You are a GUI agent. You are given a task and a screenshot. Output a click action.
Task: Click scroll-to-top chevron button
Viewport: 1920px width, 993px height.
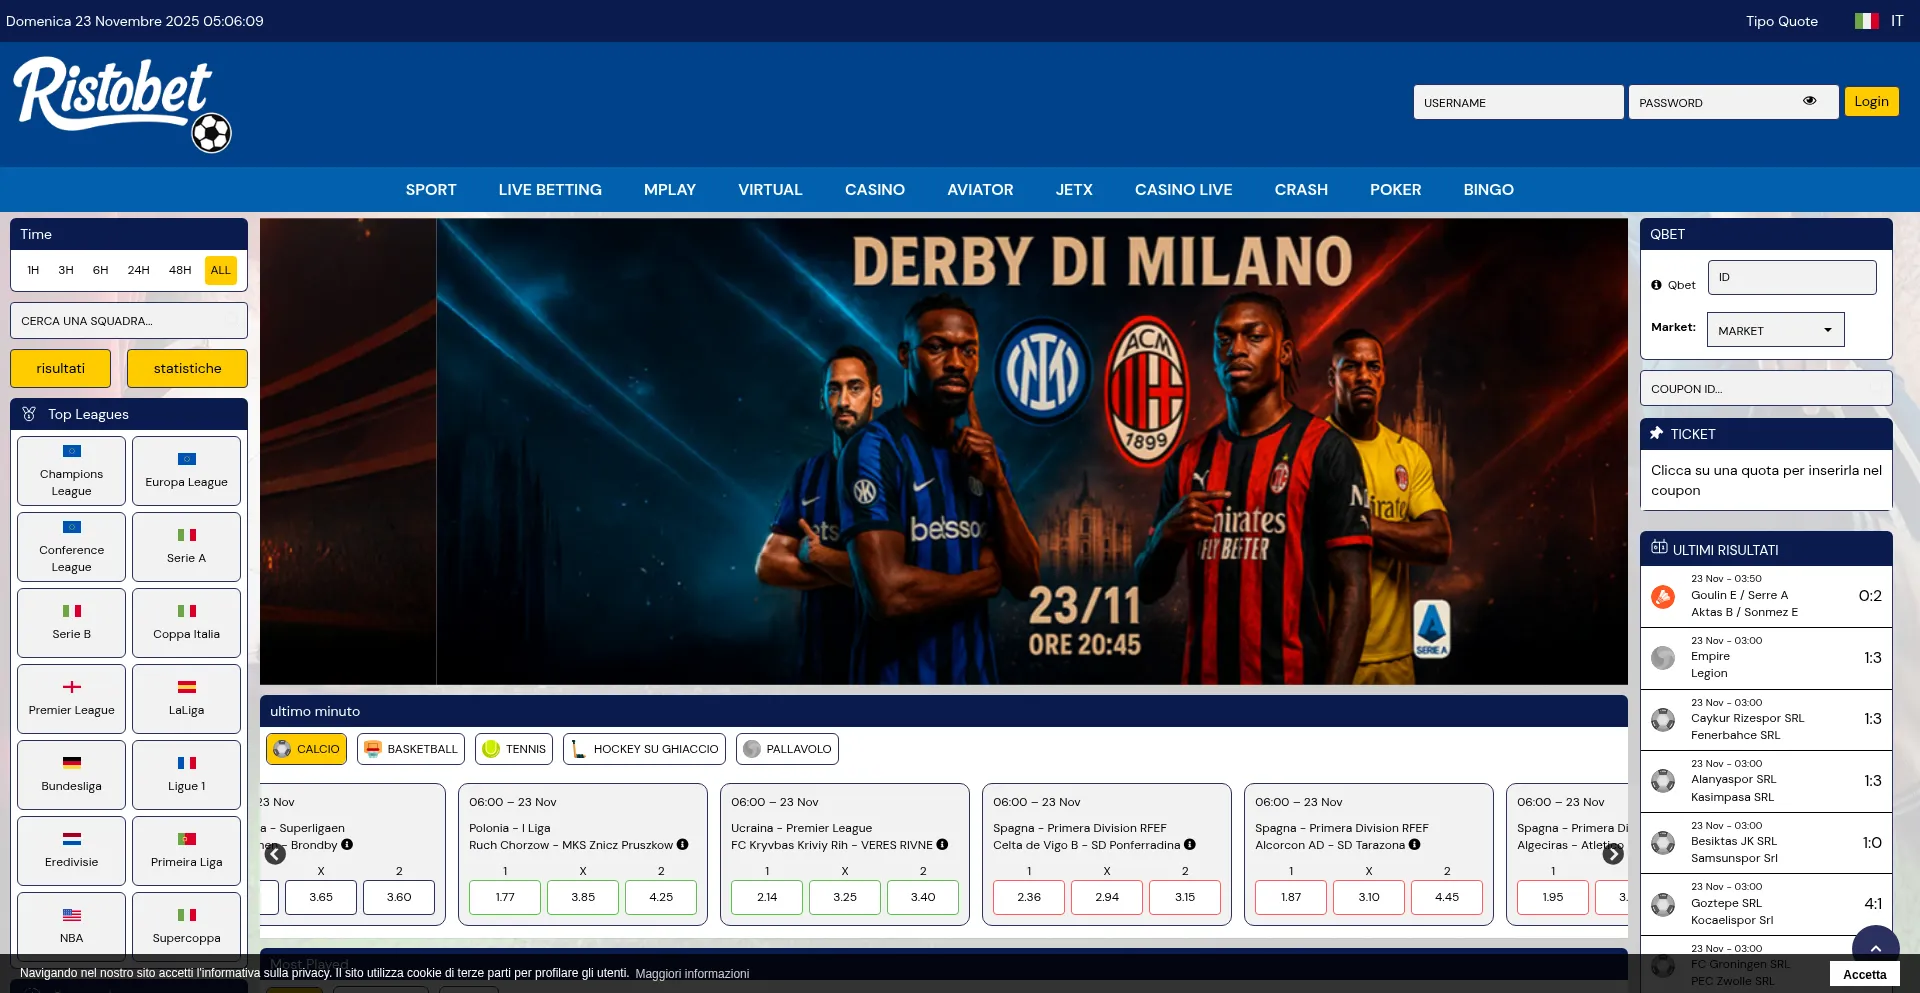pyautogui.click(x=1875, y=948)
